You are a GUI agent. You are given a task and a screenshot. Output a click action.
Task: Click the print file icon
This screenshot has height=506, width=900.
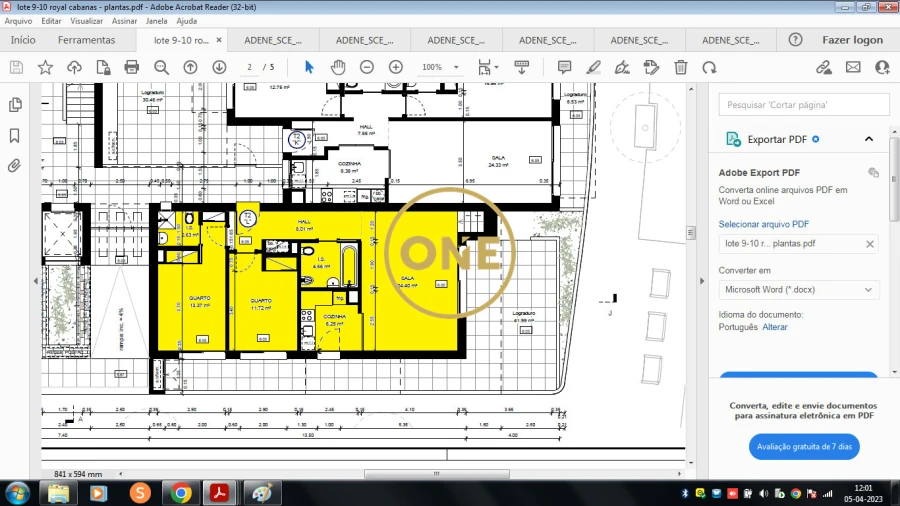[x=131, y=67]
